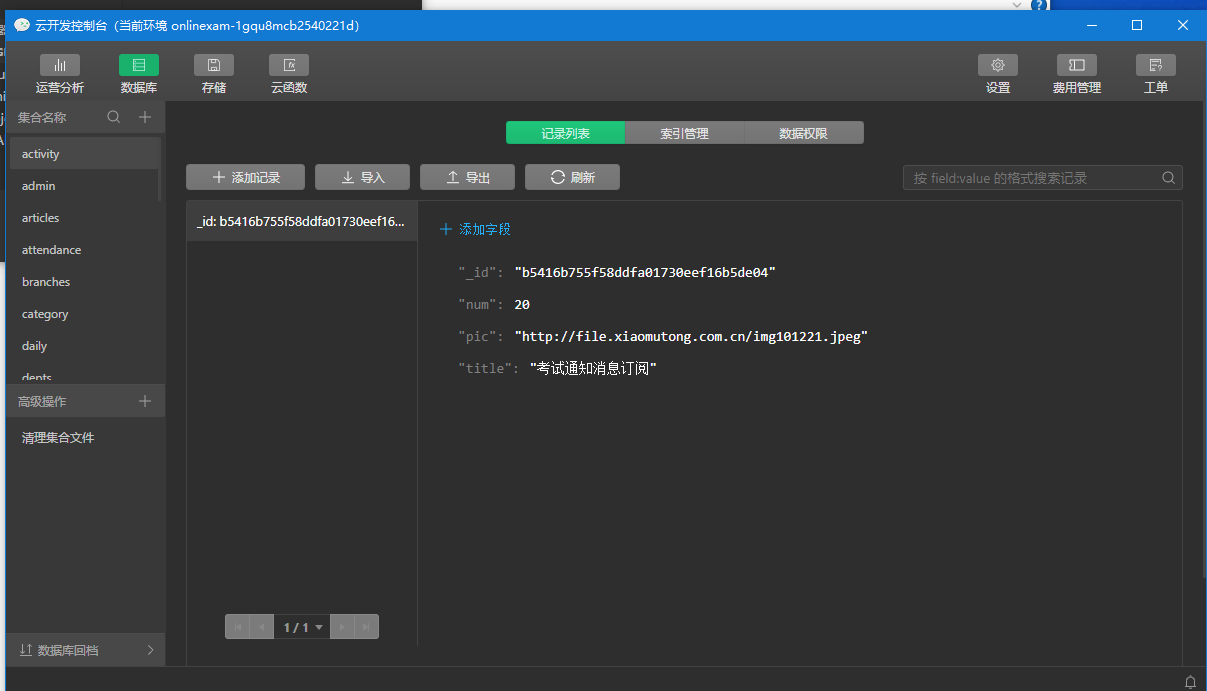Select the category collection
This screenshot has width=1207, height=691.
83,314
